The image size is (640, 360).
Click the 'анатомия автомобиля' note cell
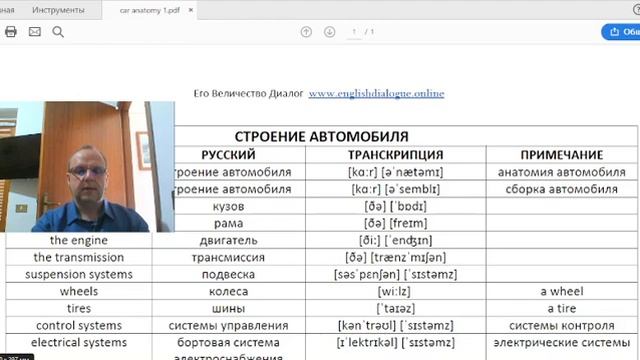coord(562,172)
